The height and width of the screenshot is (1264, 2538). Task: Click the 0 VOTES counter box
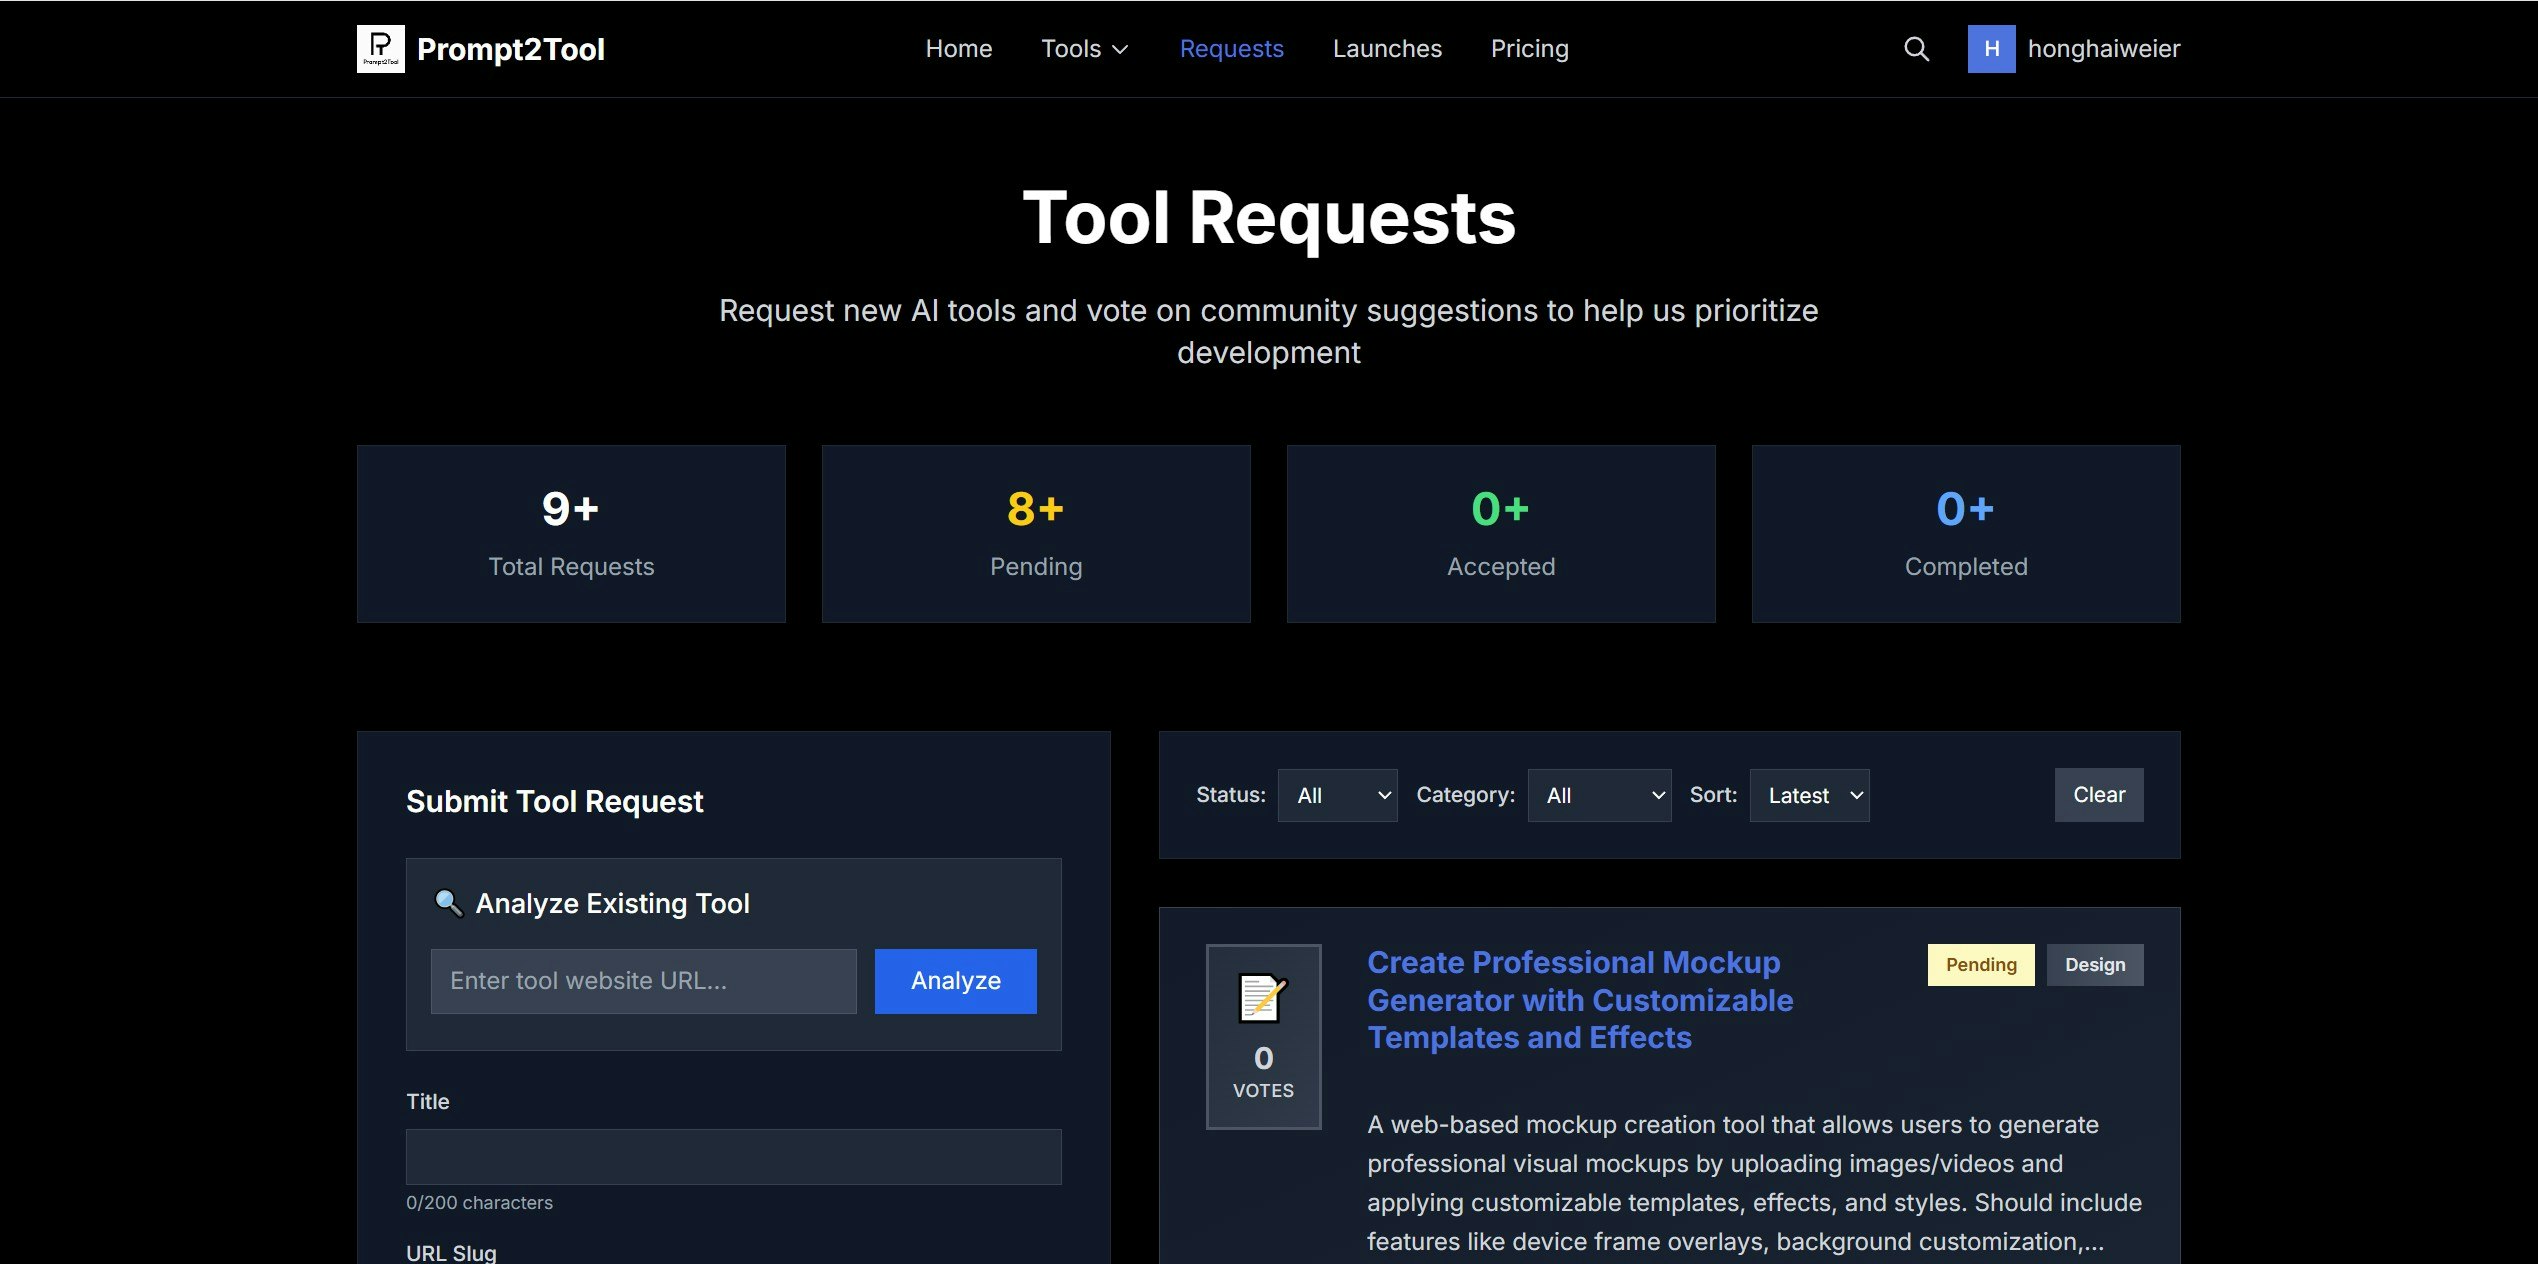pos(1263,1037)
